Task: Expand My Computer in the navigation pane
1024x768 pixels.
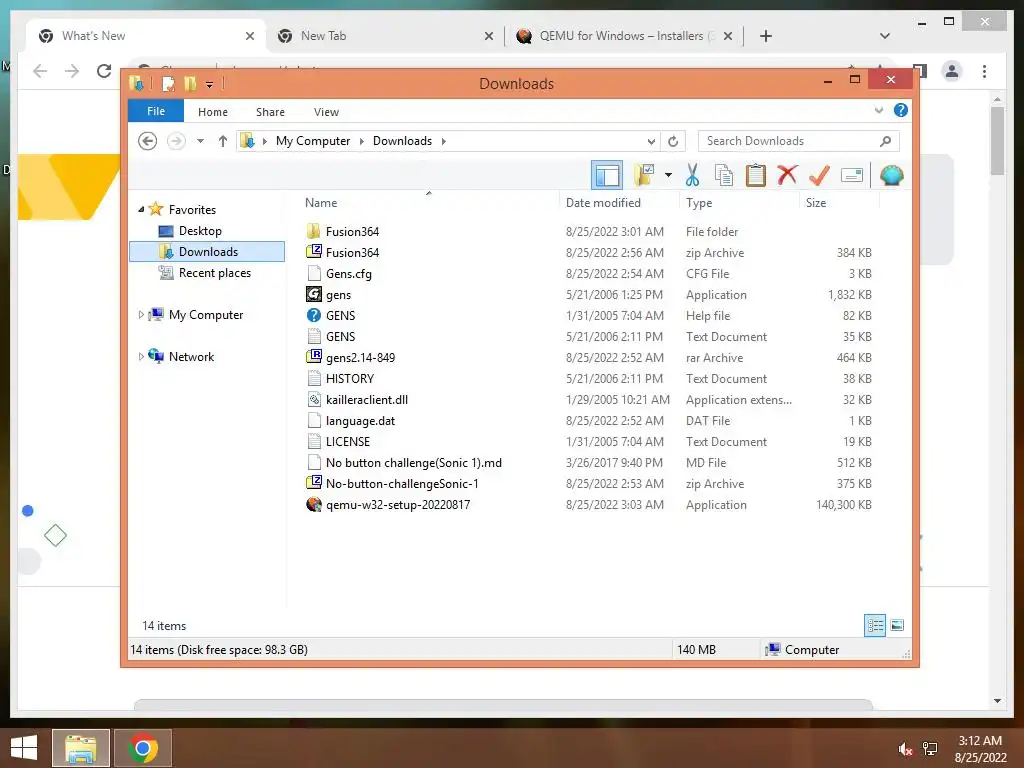Action: [x=141, y=315]
